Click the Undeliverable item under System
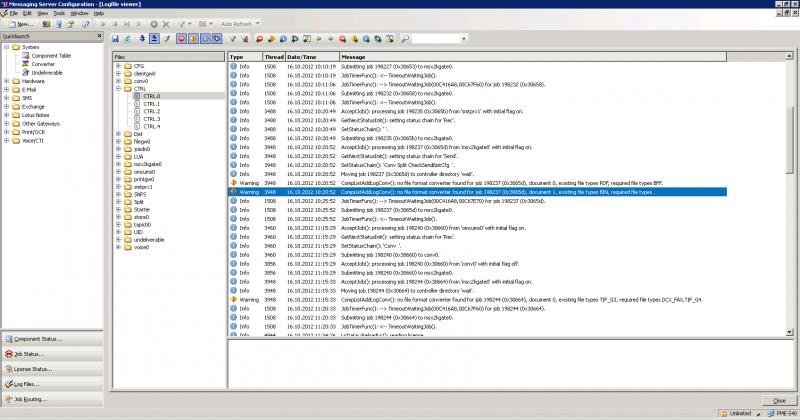800x420 pixels. tap(47, 72)
